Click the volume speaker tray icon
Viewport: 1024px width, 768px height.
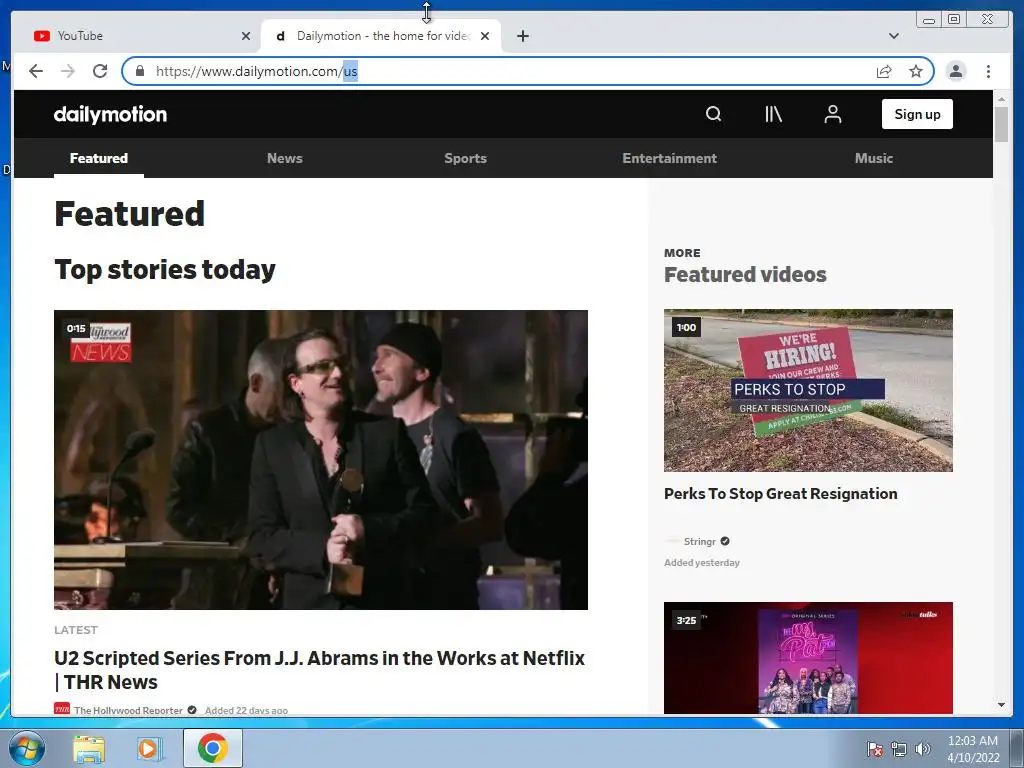[x=923, y=749]
